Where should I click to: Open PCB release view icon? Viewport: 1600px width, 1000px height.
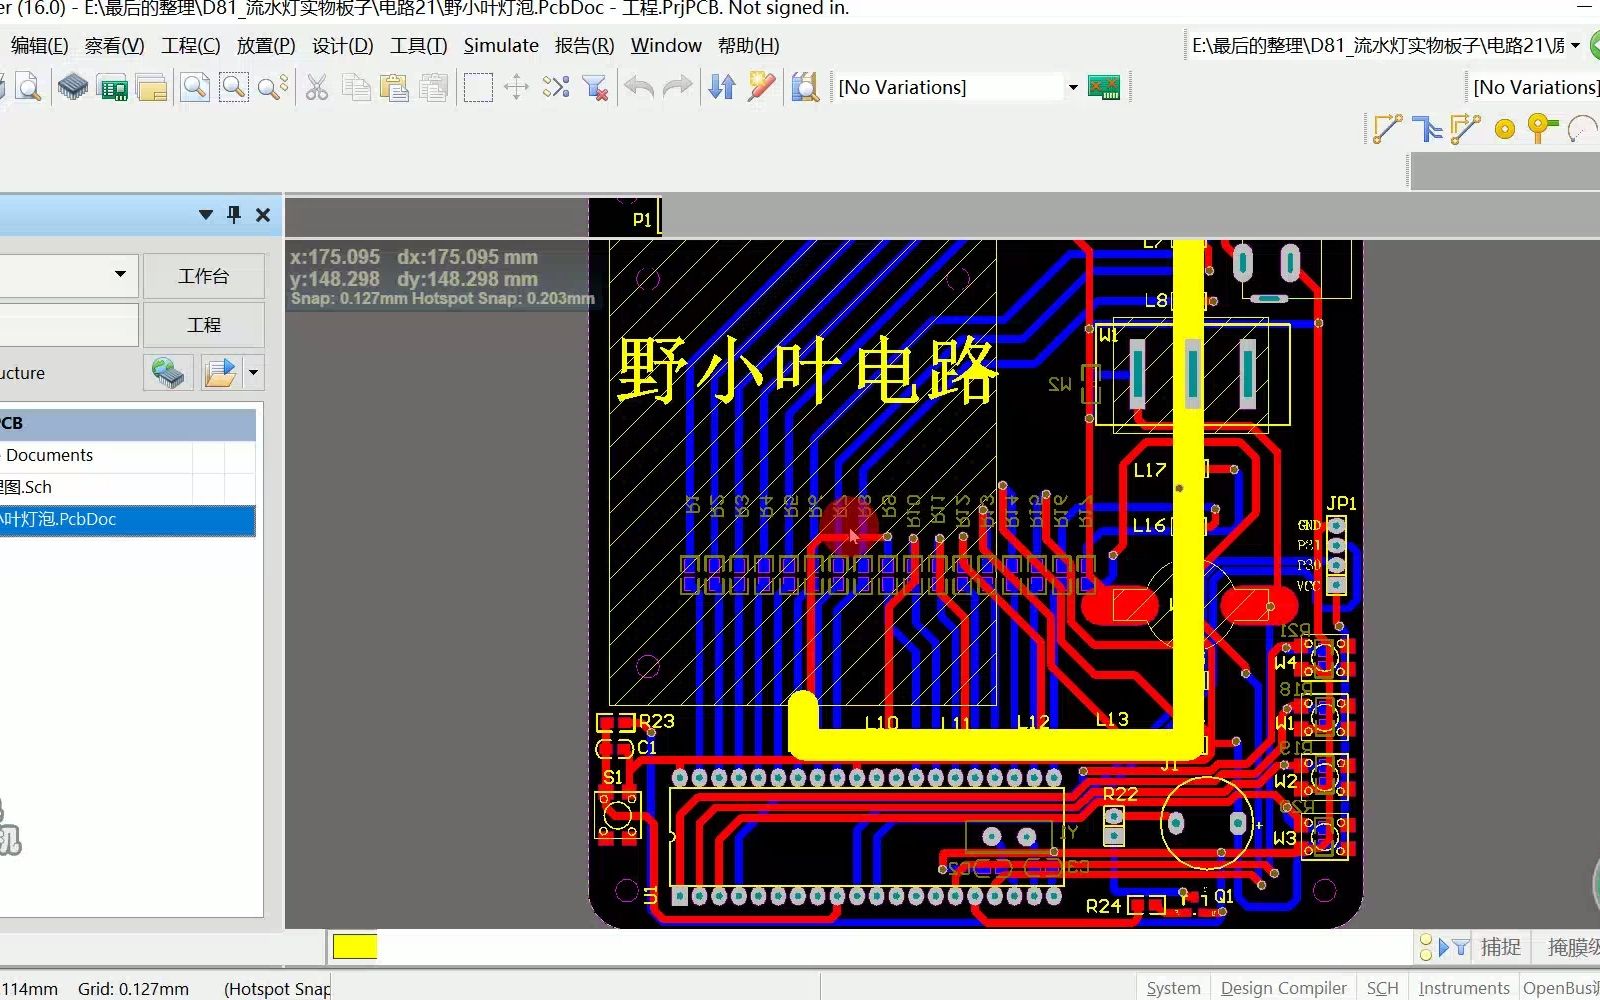(x=113, y=88)
